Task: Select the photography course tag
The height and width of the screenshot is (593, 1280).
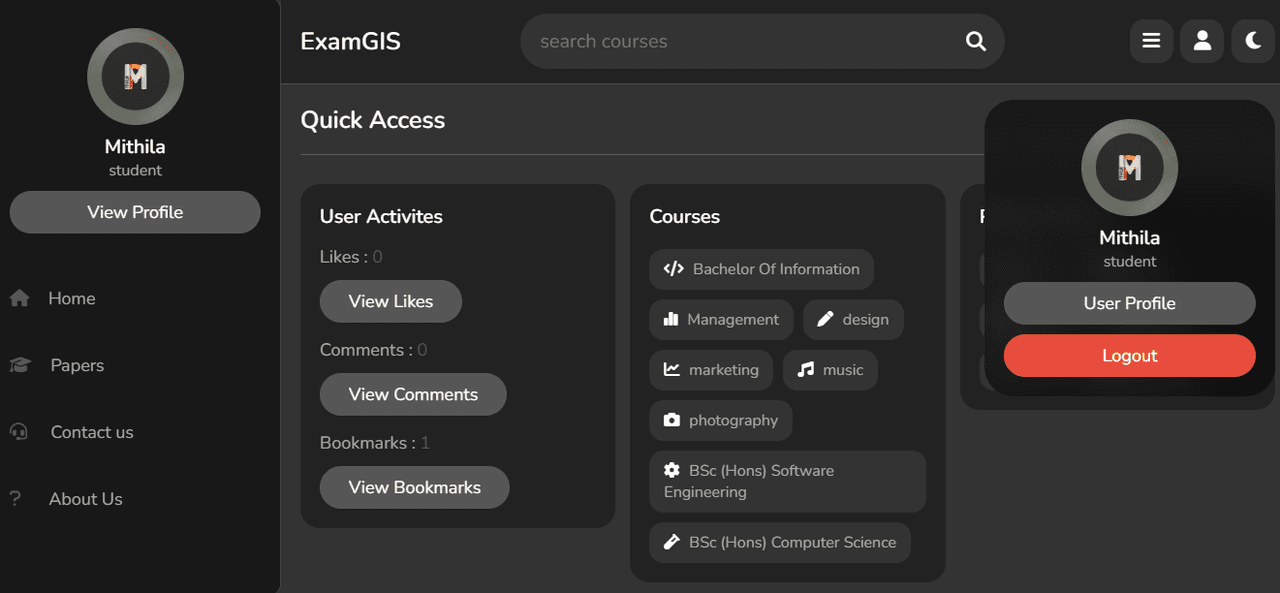Action: coord(721,420)
